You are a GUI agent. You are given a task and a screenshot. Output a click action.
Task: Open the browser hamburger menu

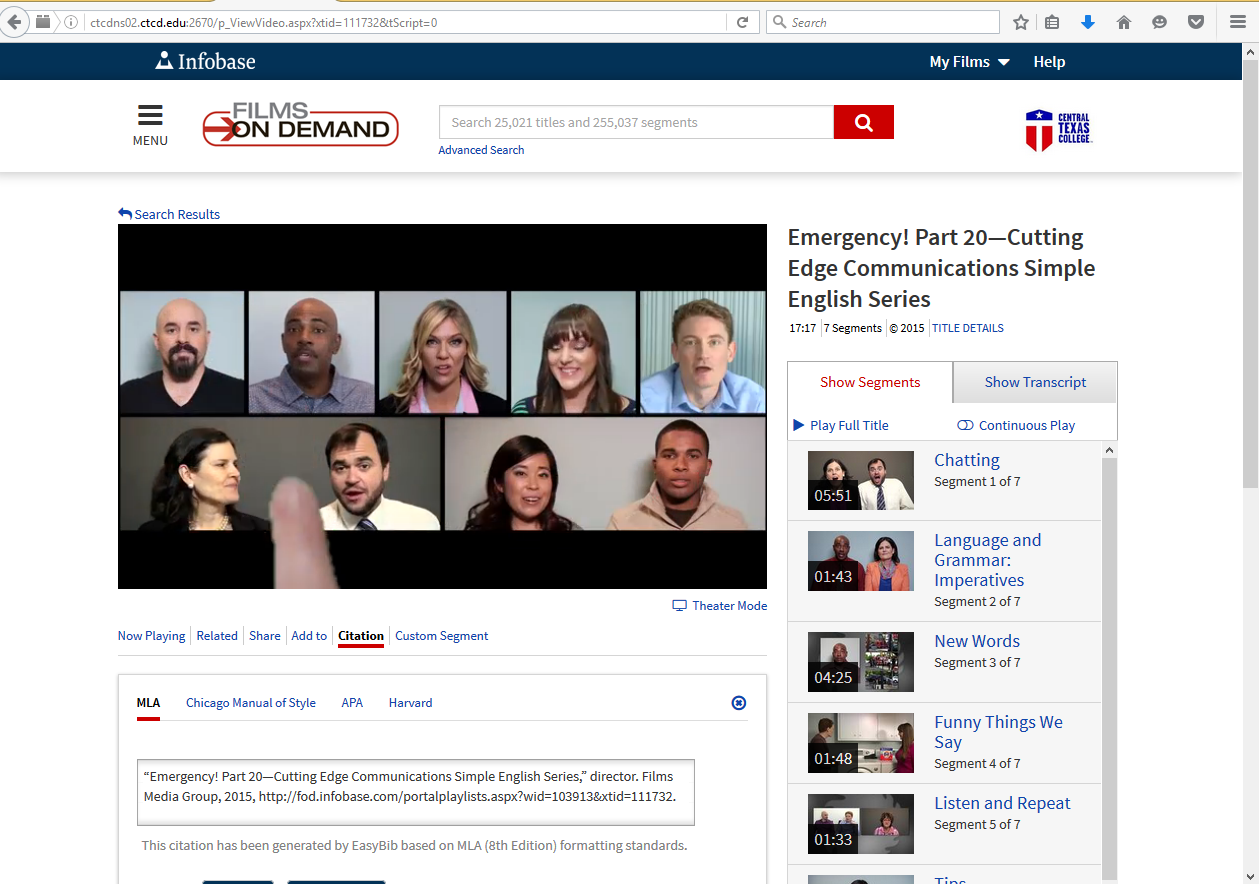[x=1238, y=22]
